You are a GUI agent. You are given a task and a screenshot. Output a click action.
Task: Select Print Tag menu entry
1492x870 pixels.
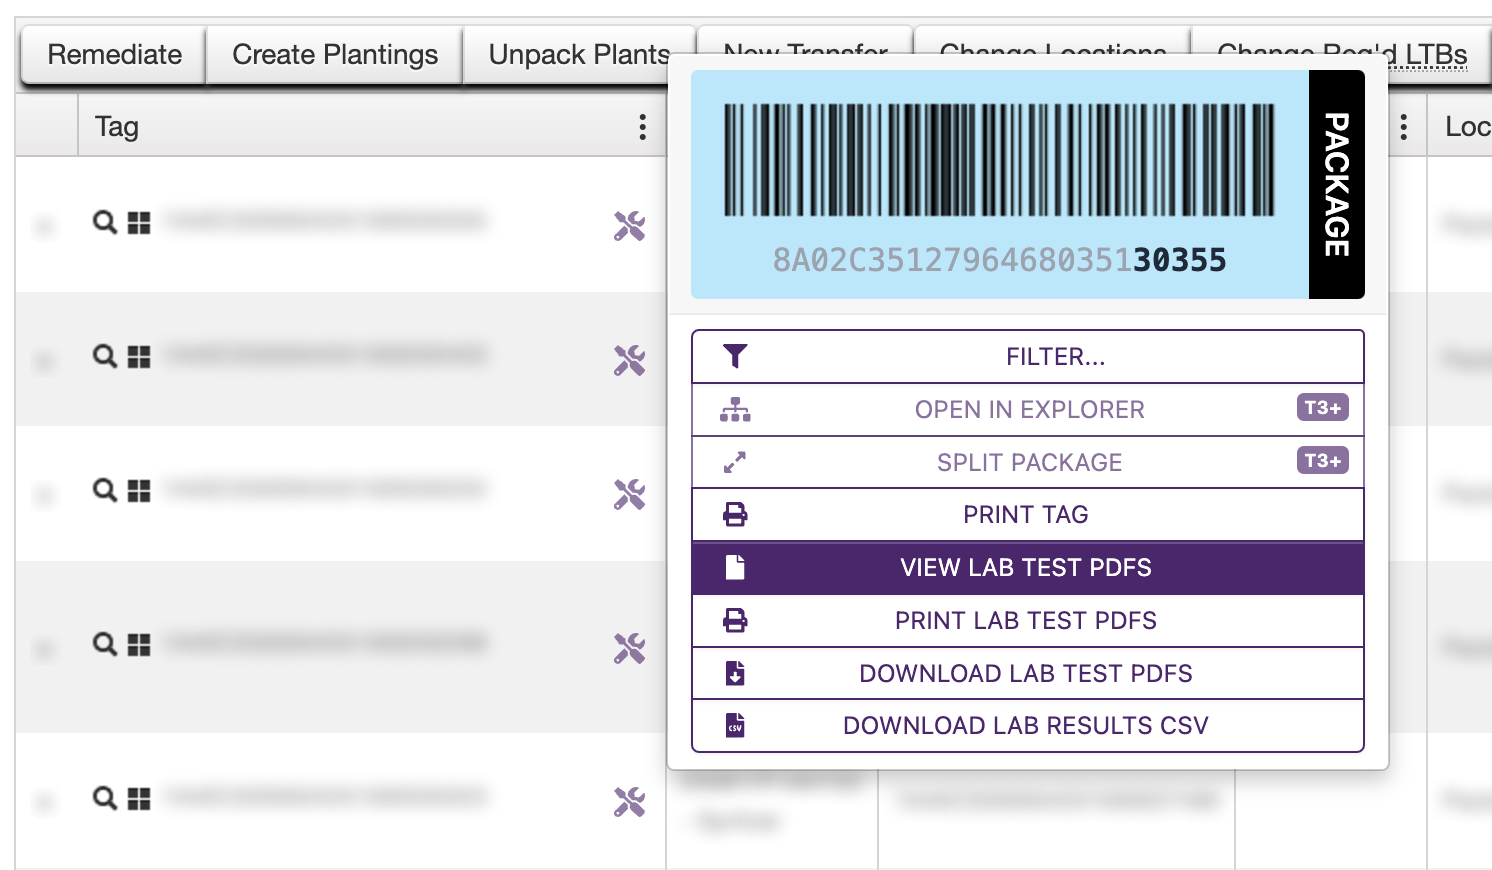[1027, 515]
